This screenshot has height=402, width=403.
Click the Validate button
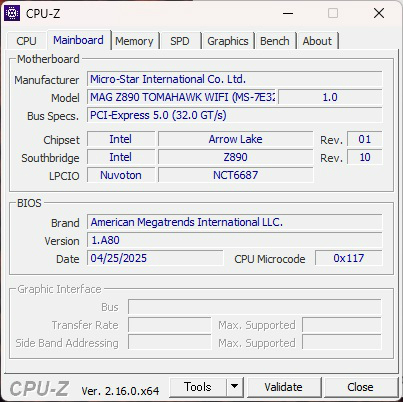point(284,387)
